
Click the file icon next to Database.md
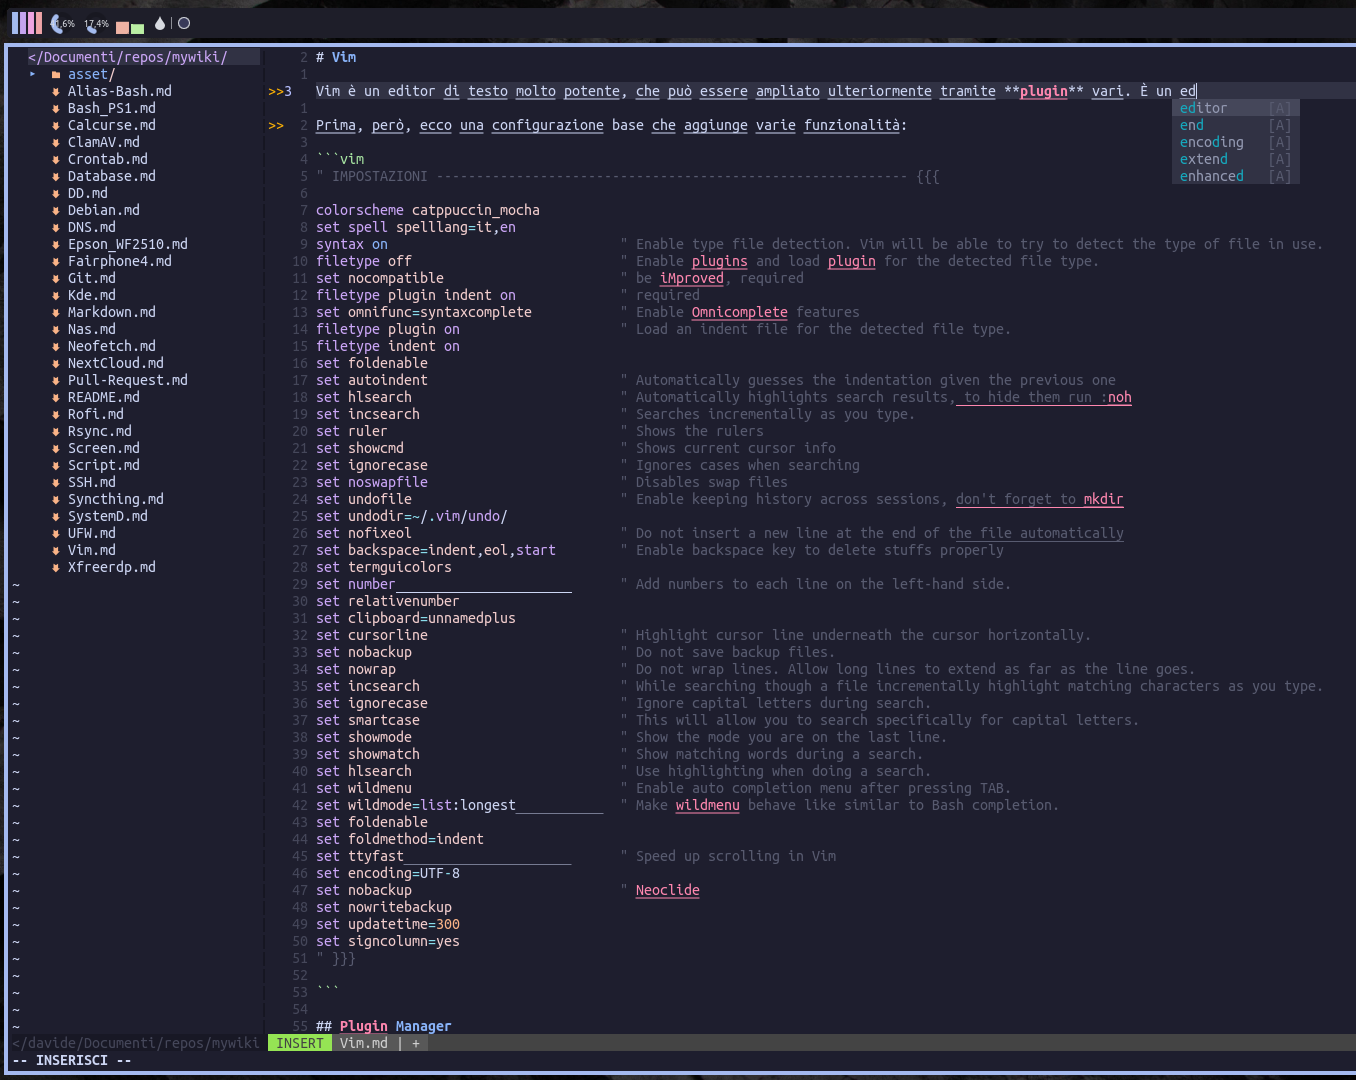56,176
